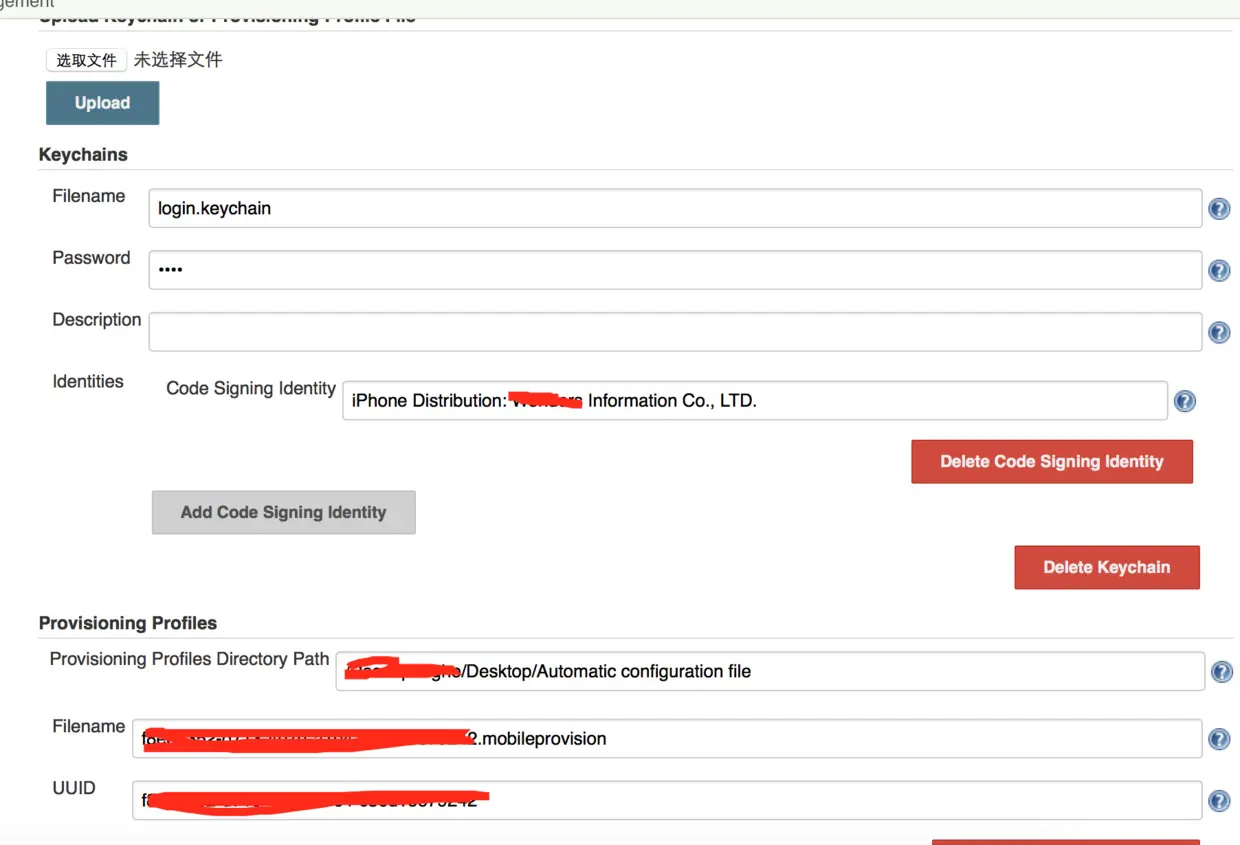Open help icon for Code Signing Identity

[x=1185, y=401]
